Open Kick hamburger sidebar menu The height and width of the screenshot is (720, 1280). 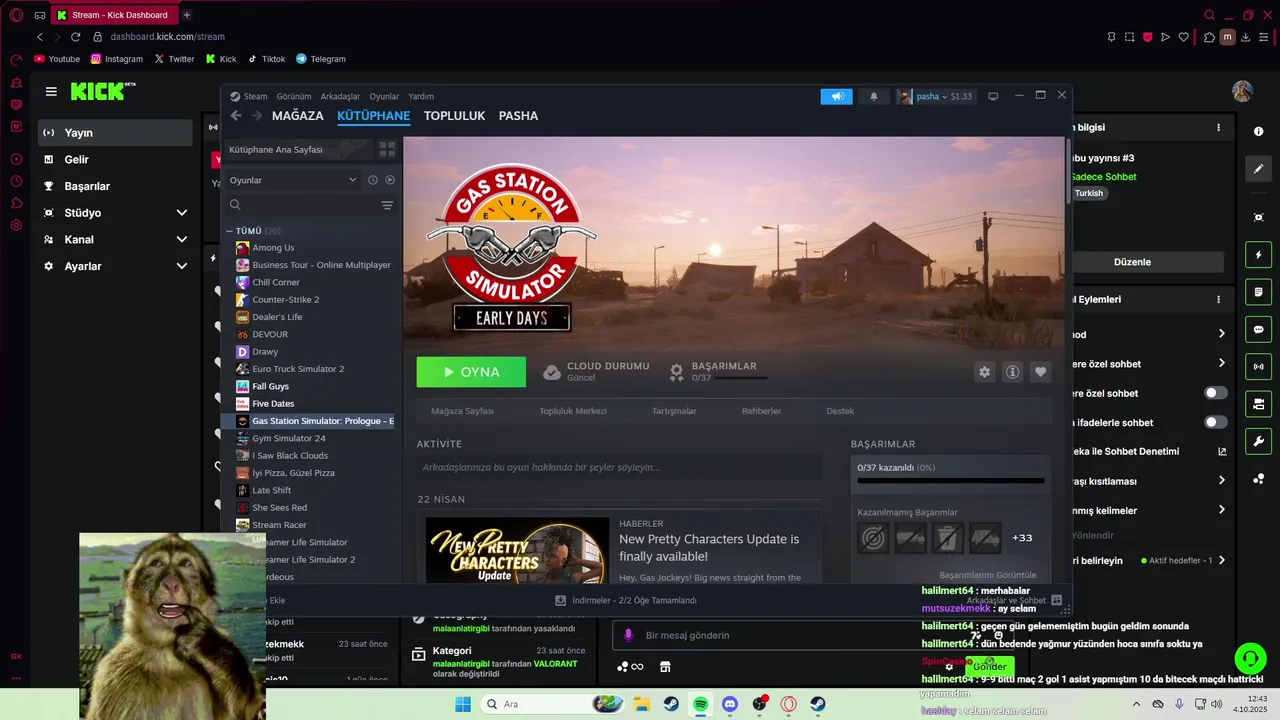point(51,91)
